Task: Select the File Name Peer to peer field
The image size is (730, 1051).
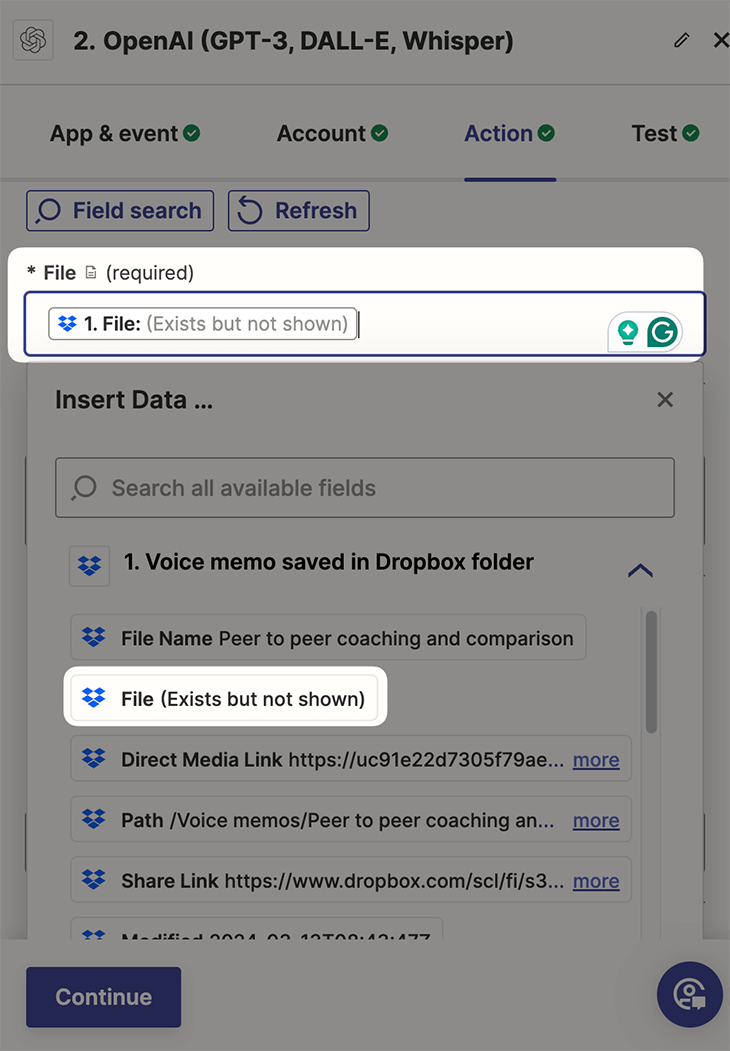Action: [x=328, y=637]
